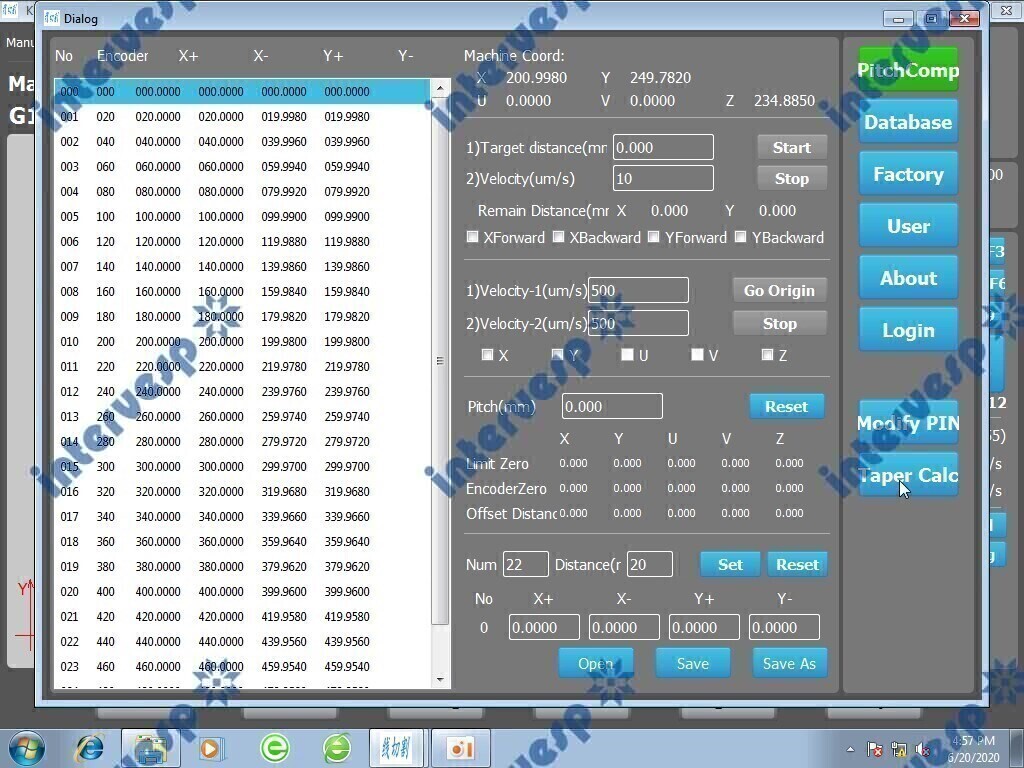Open the PitchComp page
The width and height of the screenshot is (1024, 768).
908,70
